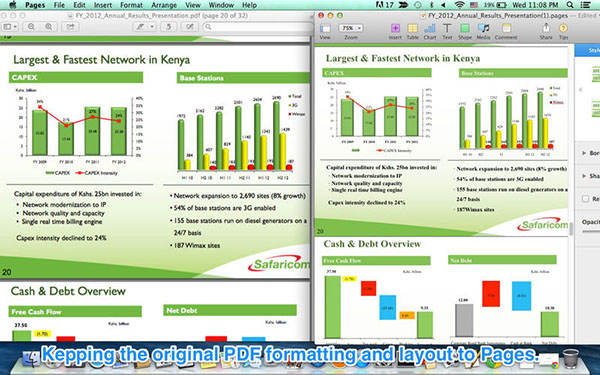Click the volume icon in menu bar

point(443,5)
